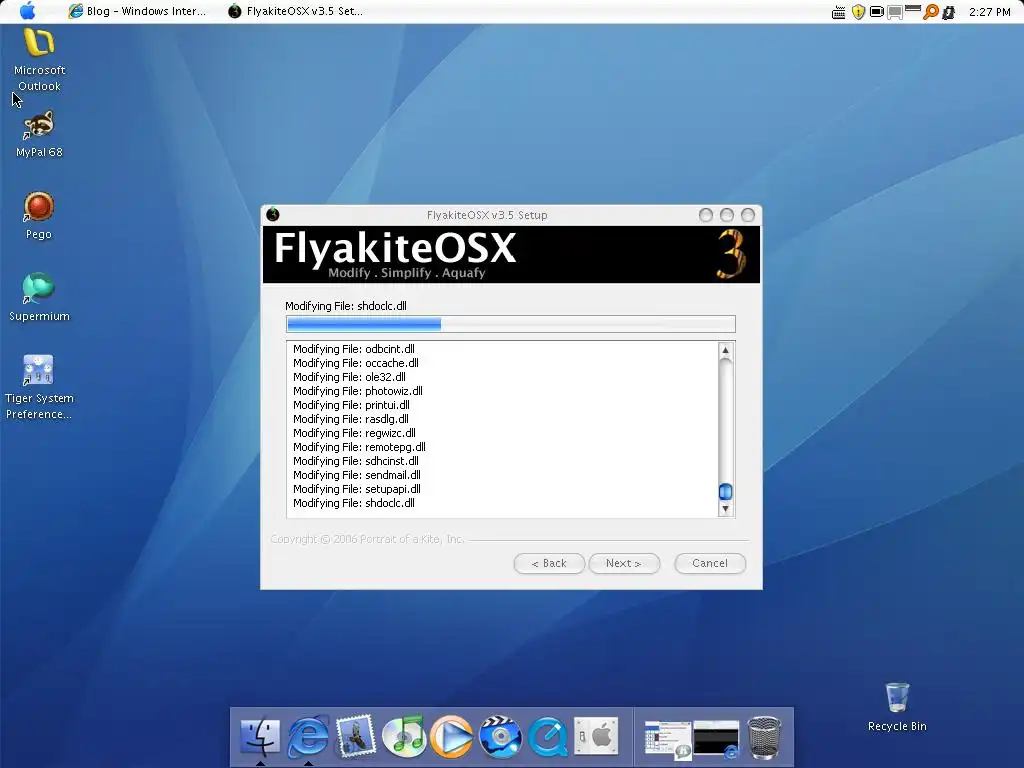Click the Back button in setup
This screenshot has width=1024, height=768.
549,563
